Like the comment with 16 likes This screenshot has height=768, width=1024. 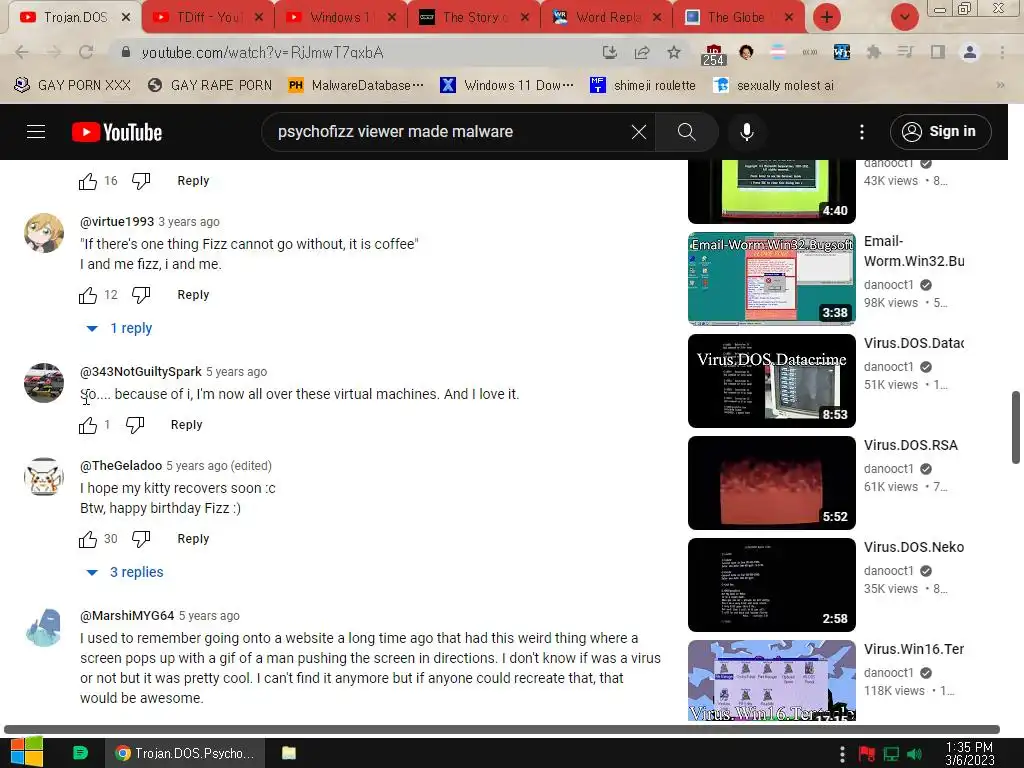coord(88,181)
